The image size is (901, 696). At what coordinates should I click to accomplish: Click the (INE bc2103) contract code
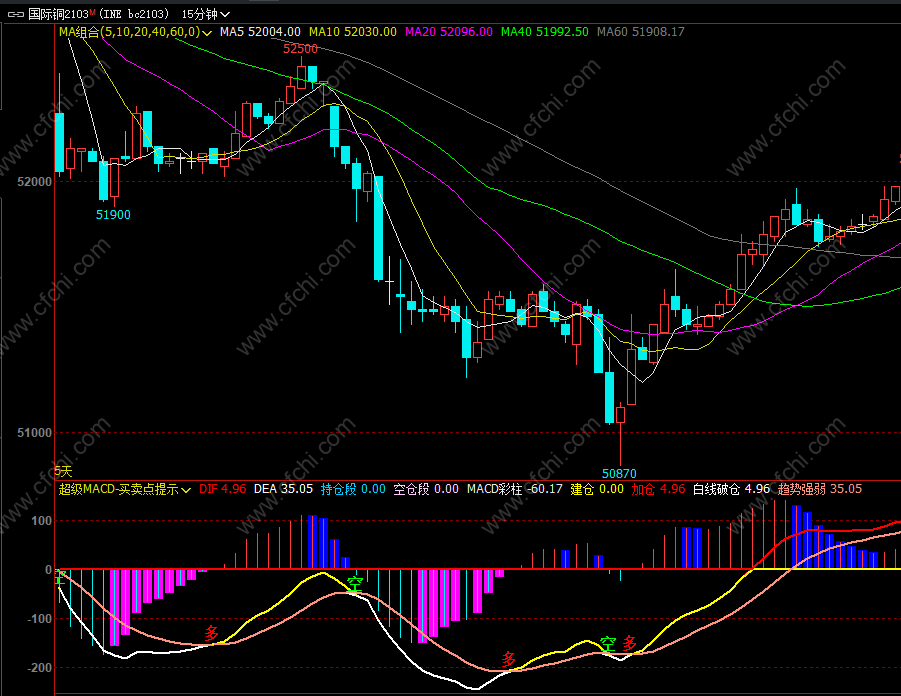pos(134,14)
